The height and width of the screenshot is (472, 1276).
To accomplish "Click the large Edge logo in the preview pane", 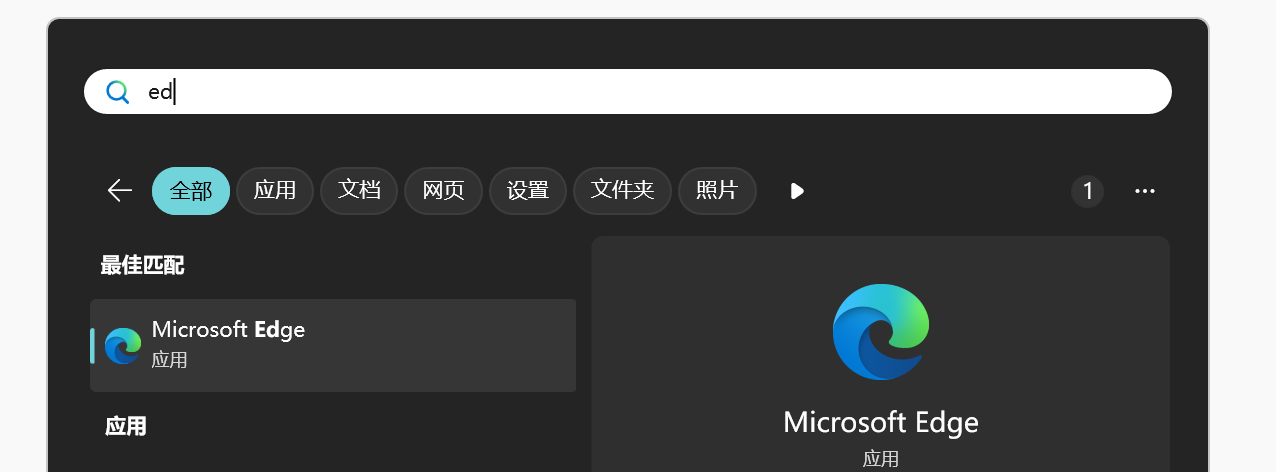I will click(x=881, y=332).
